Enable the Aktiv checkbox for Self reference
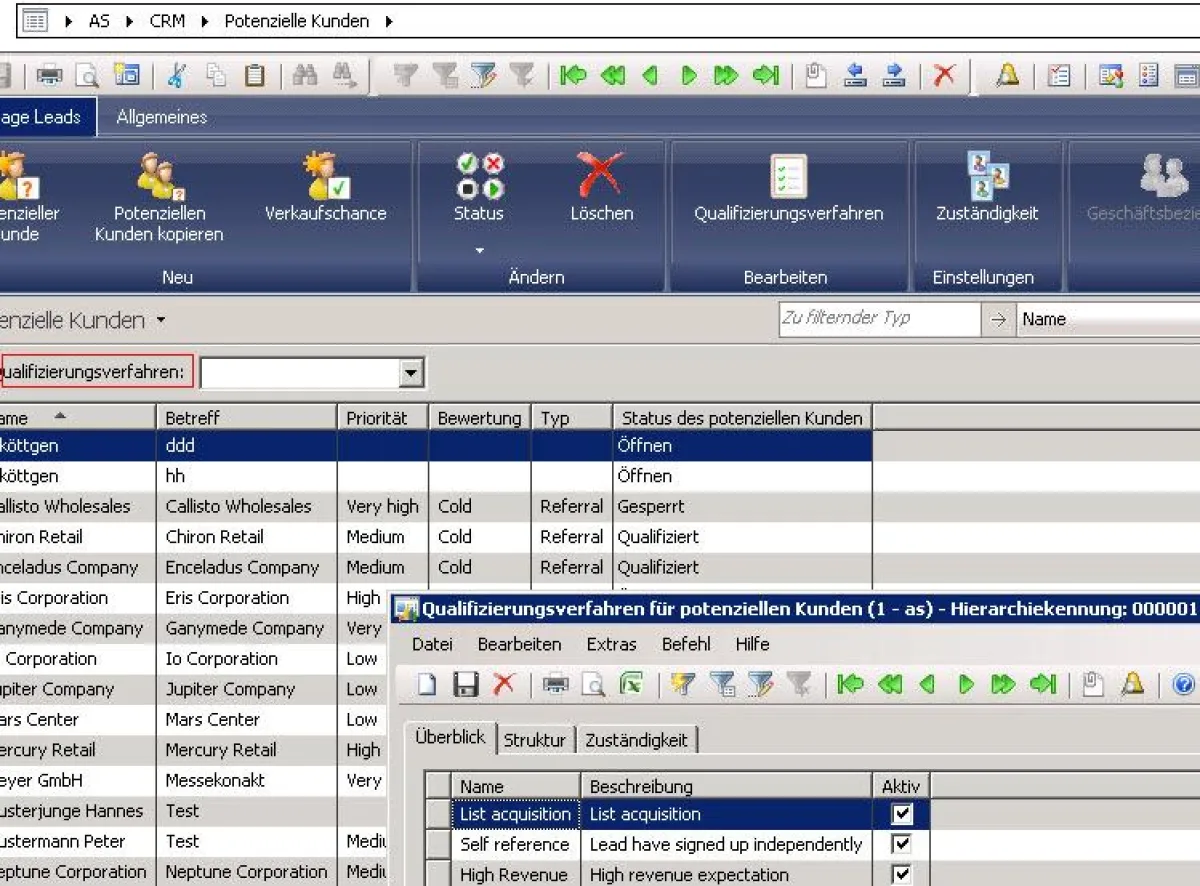The width and height of the screenshot is (1200, 886). pyautogui.click(x=901, y=844)
